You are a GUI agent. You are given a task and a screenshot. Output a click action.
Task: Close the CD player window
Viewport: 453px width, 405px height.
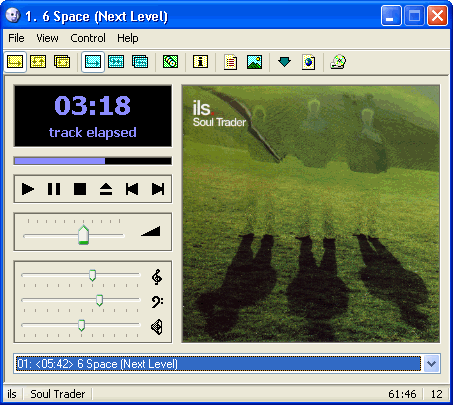437,15
